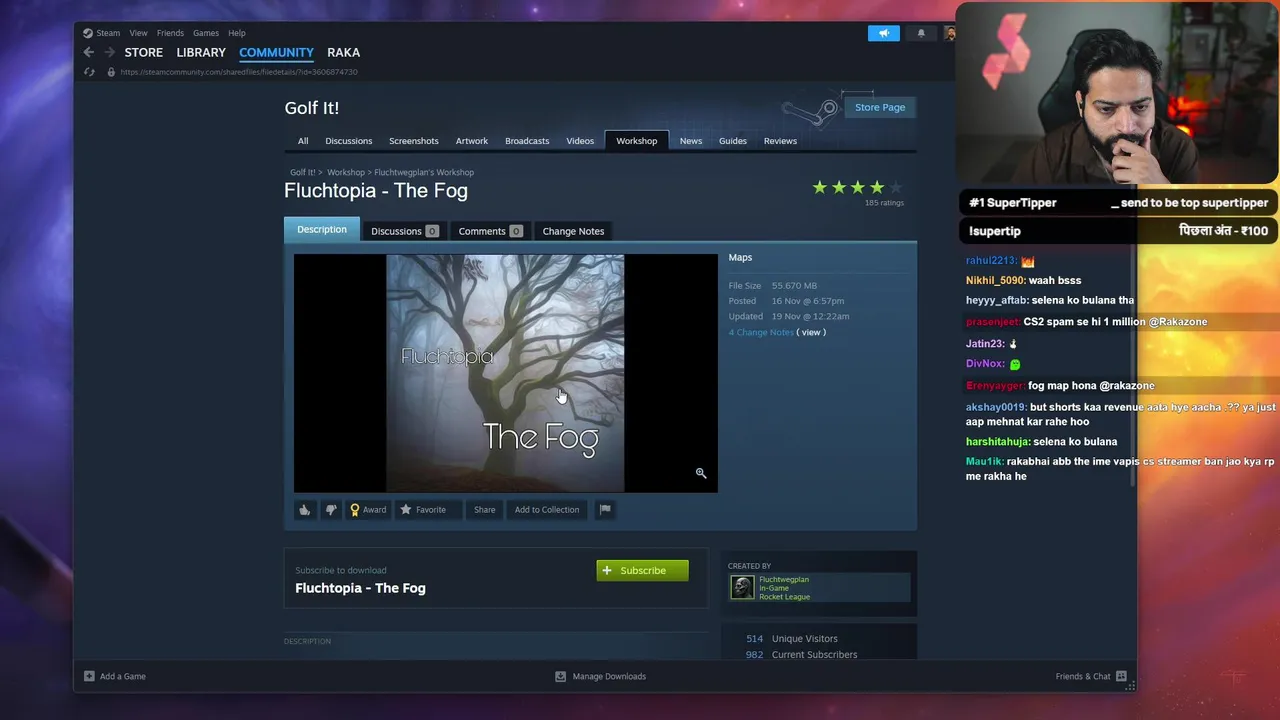Click the page URL address text
This screenshot has height=720, width=1280.
tap(239, 72)
